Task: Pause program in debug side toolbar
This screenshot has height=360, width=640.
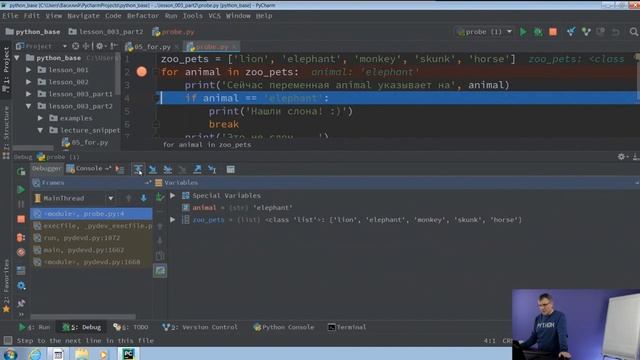Action: pyautogui.click(x=21, y=204)
